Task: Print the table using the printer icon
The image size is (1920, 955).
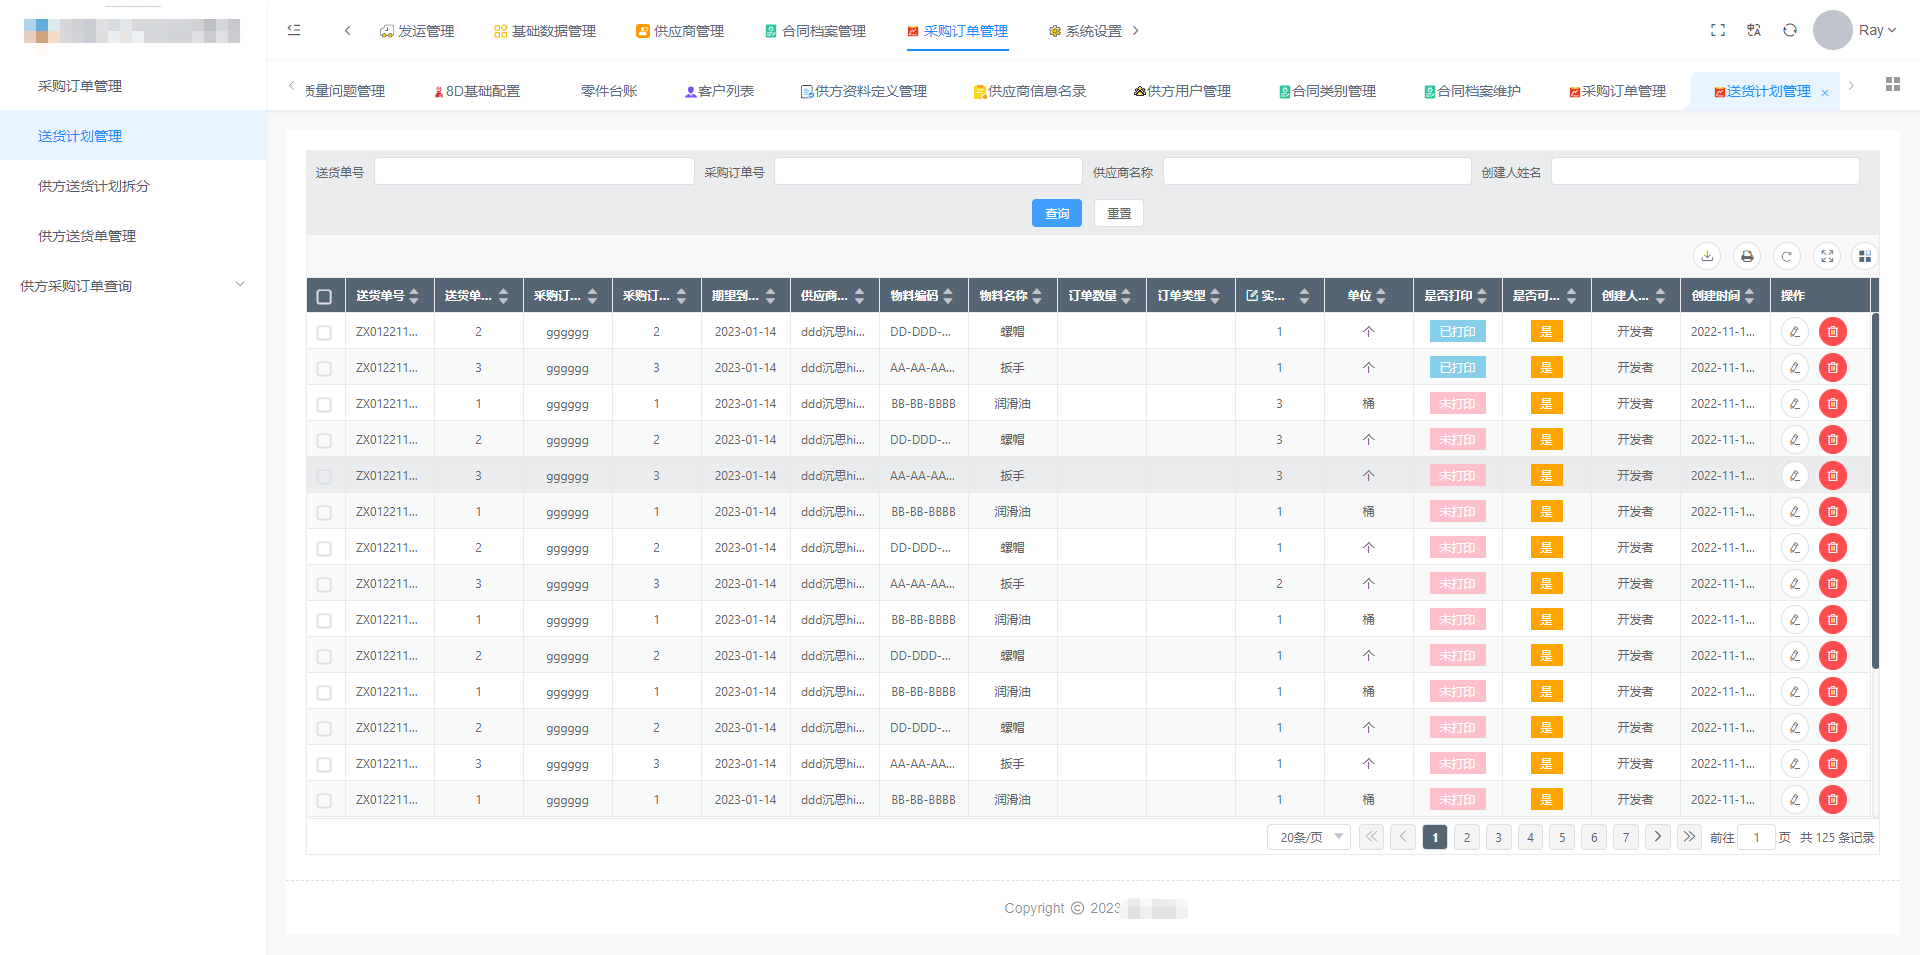Action: pyautogui.click(x=1747, y=256)
